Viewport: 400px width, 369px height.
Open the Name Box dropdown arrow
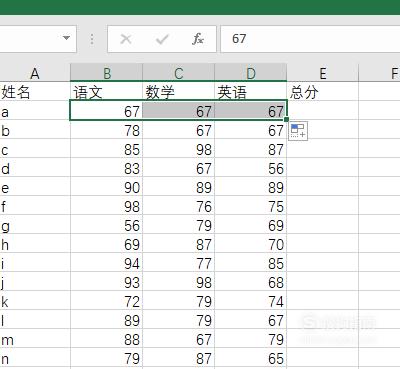pos(66,38)
